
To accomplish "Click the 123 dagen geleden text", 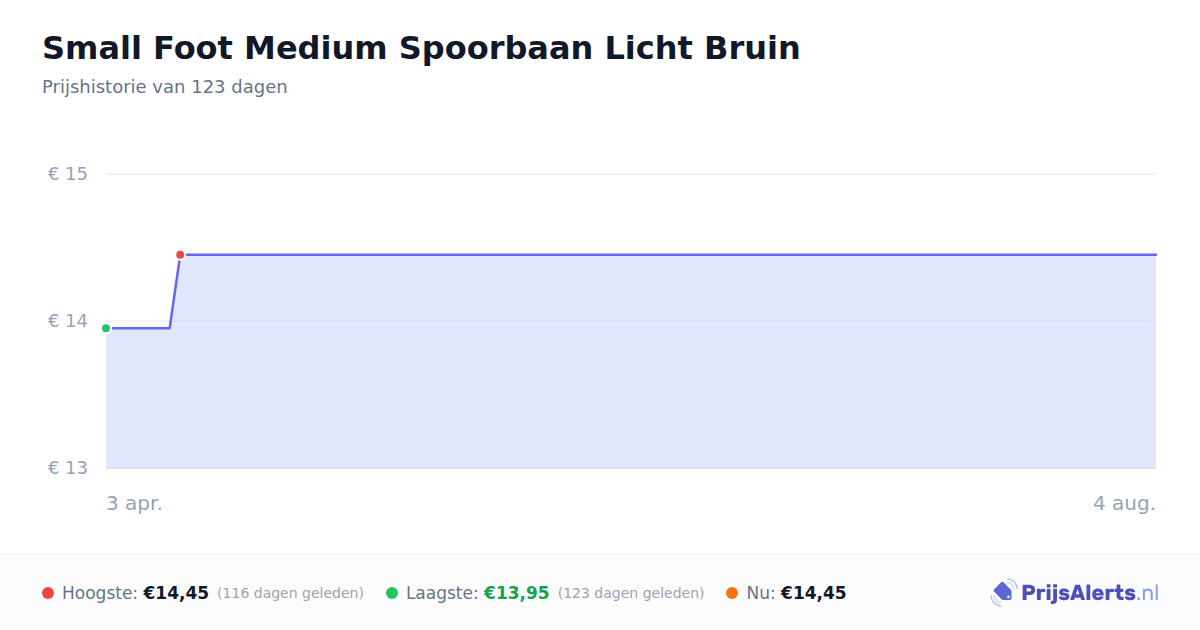I will click(631, 593).
